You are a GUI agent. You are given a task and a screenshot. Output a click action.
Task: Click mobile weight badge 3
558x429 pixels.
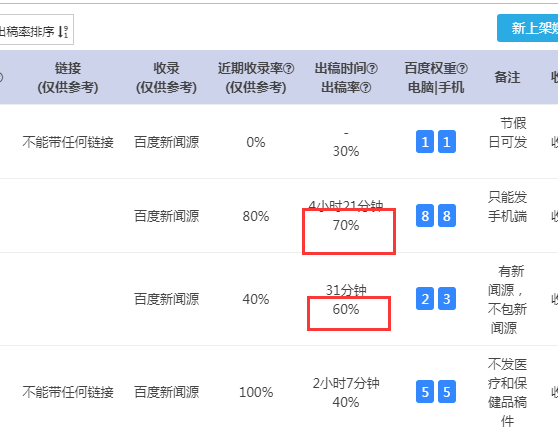[x=447, y=299]
